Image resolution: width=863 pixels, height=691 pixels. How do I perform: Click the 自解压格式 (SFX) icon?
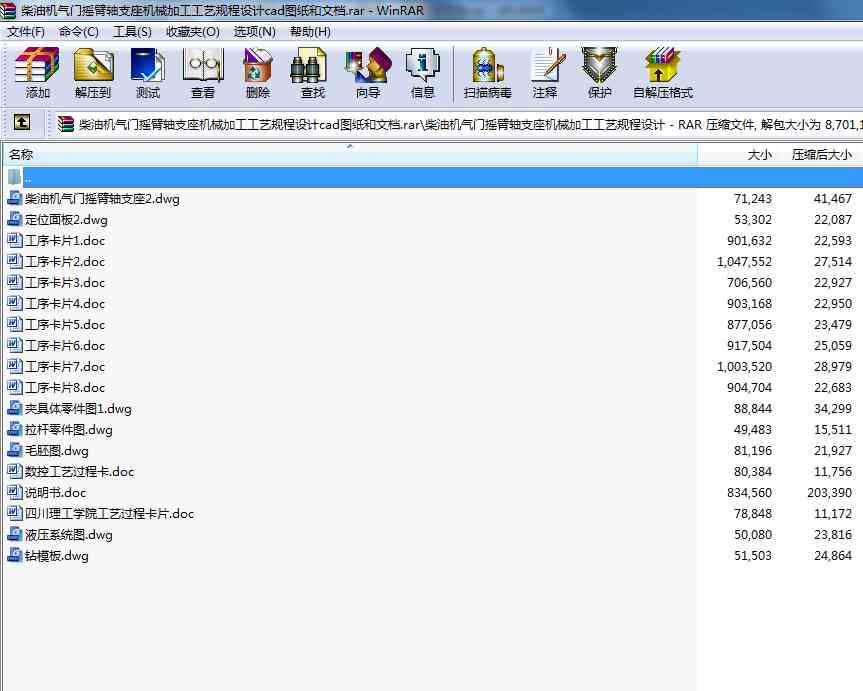click(x=663, y=65)
